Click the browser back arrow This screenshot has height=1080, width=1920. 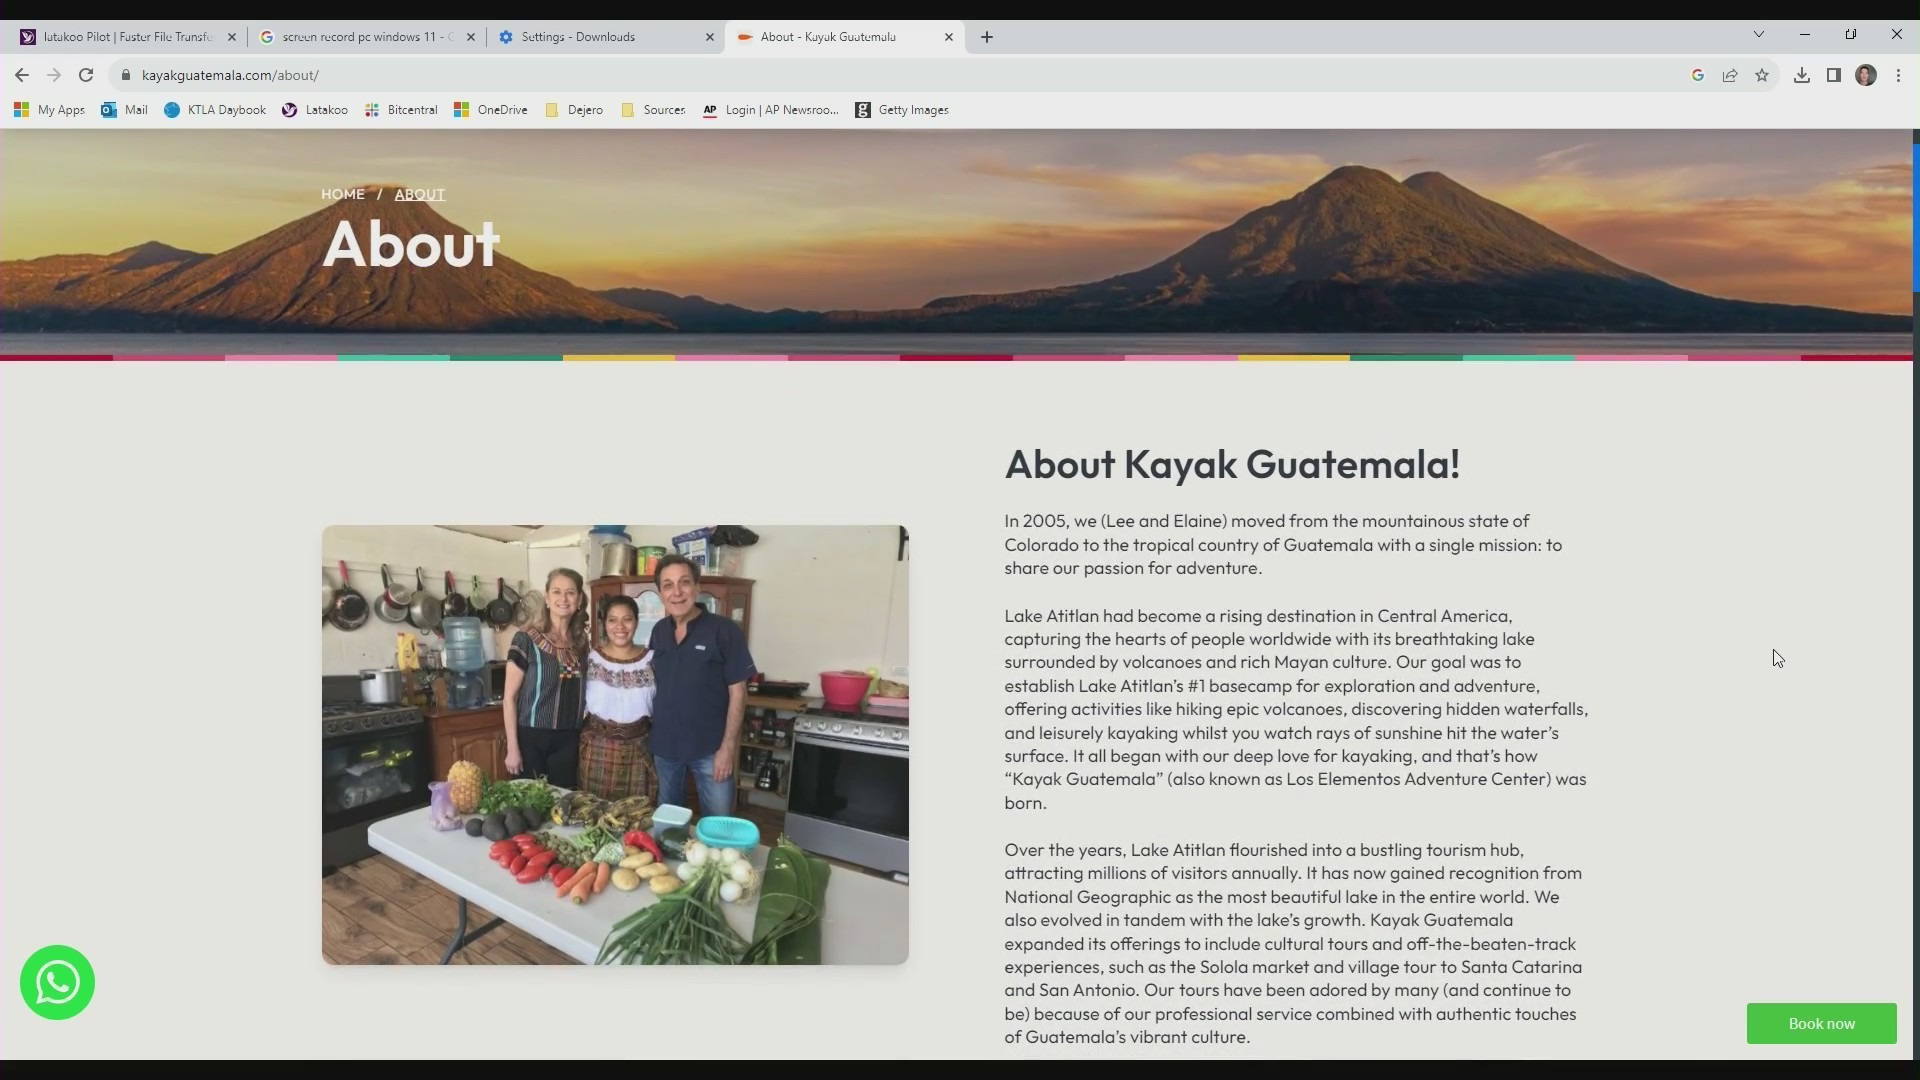pyautogui.click(x=22, y=75)
